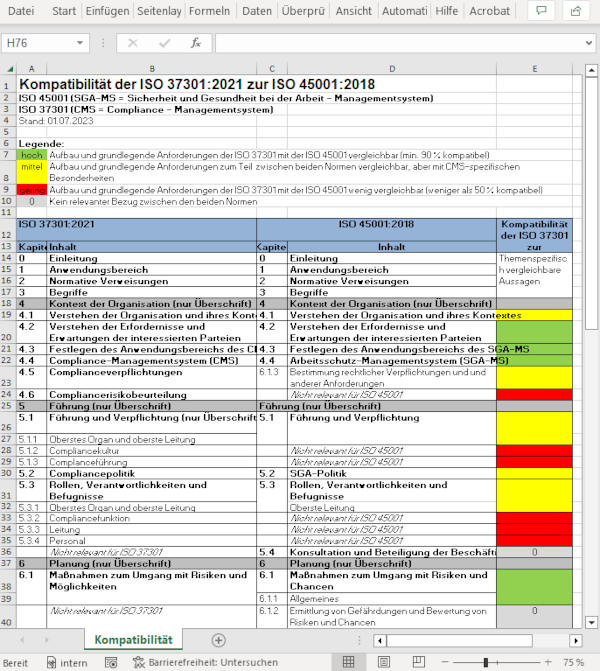
Task: Click the Share icon in the ribbon
Action: (577, 11)
